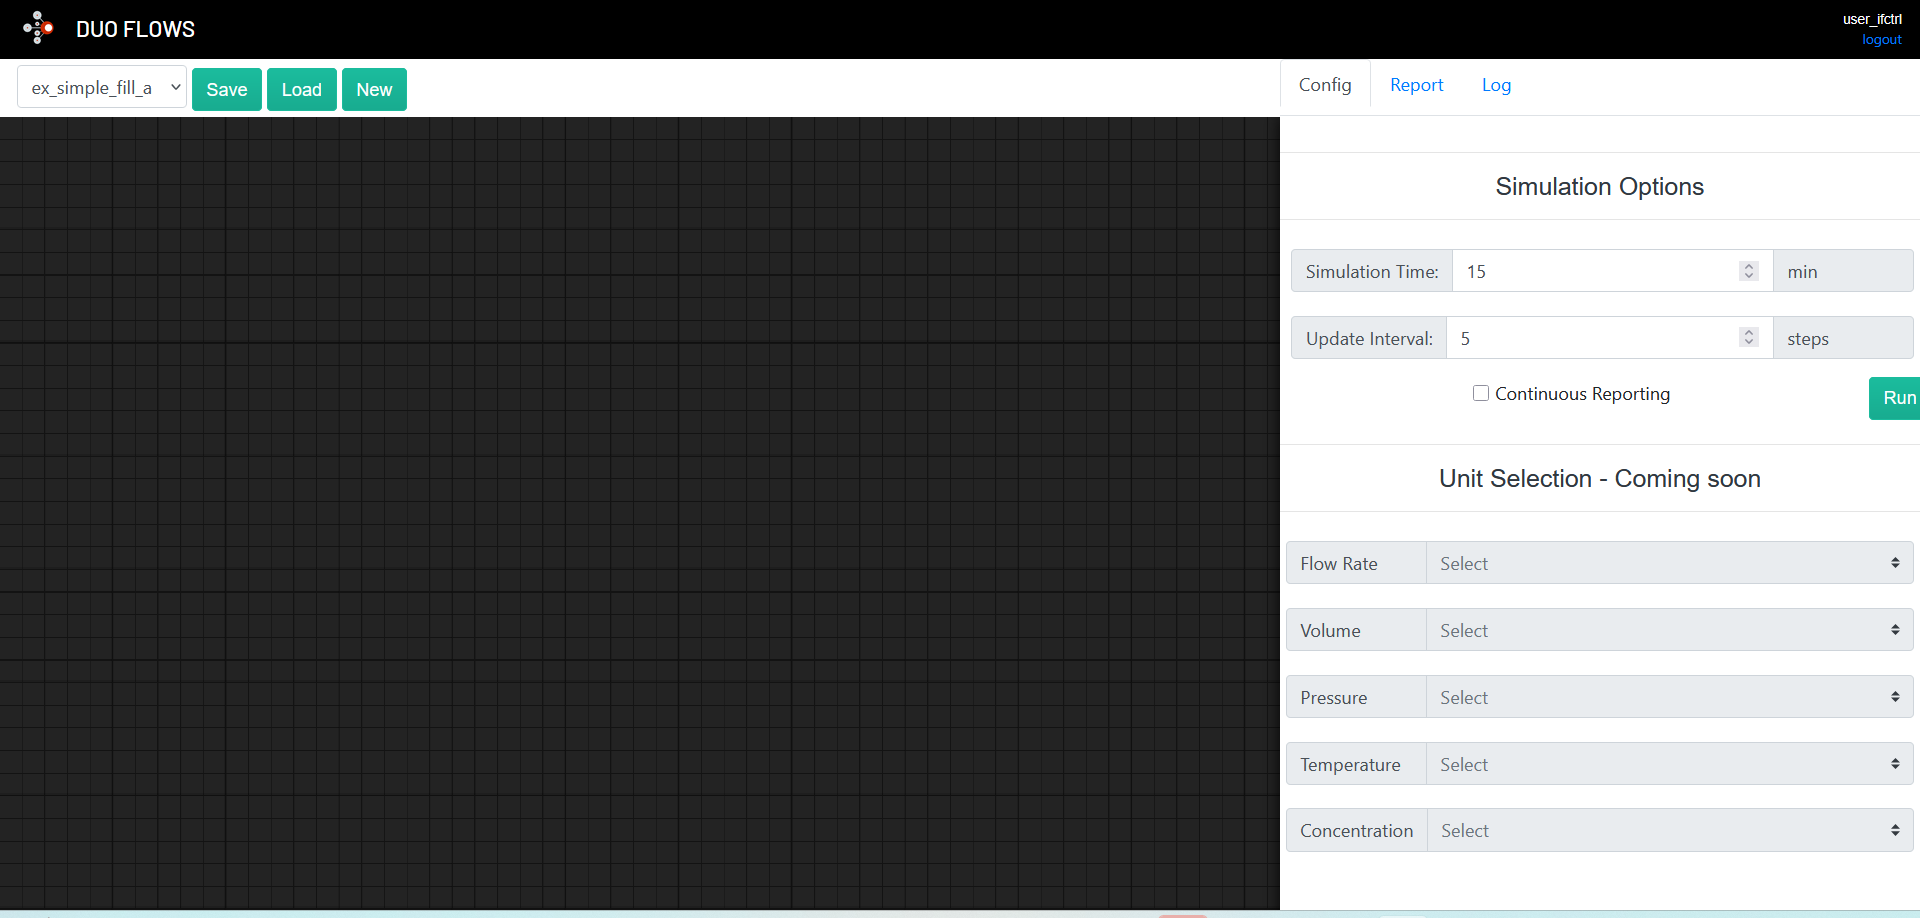Click the Simulation Time input field
The height and width of the screenshot is (918, 1920).
click(x=1612, y=271)
